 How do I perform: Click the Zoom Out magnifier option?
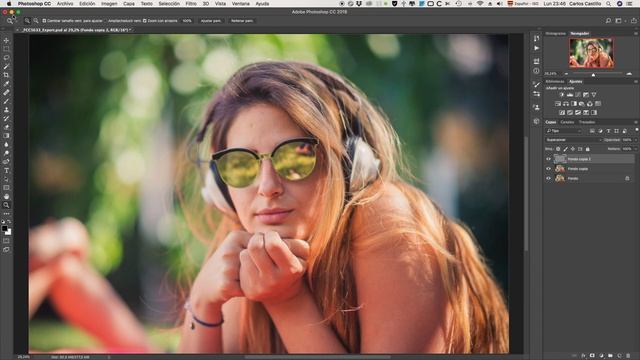pos(36,20)
